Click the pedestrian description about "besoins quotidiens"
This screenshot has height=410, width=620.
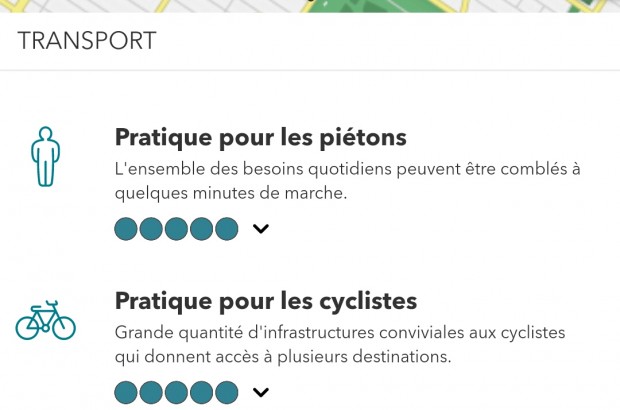pyautogui.click(x=347, y=181)
